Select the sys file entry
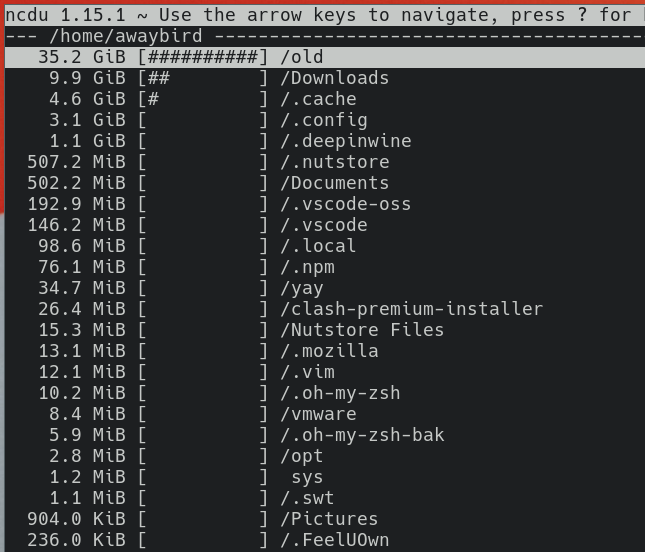 (x=325, y=476)
